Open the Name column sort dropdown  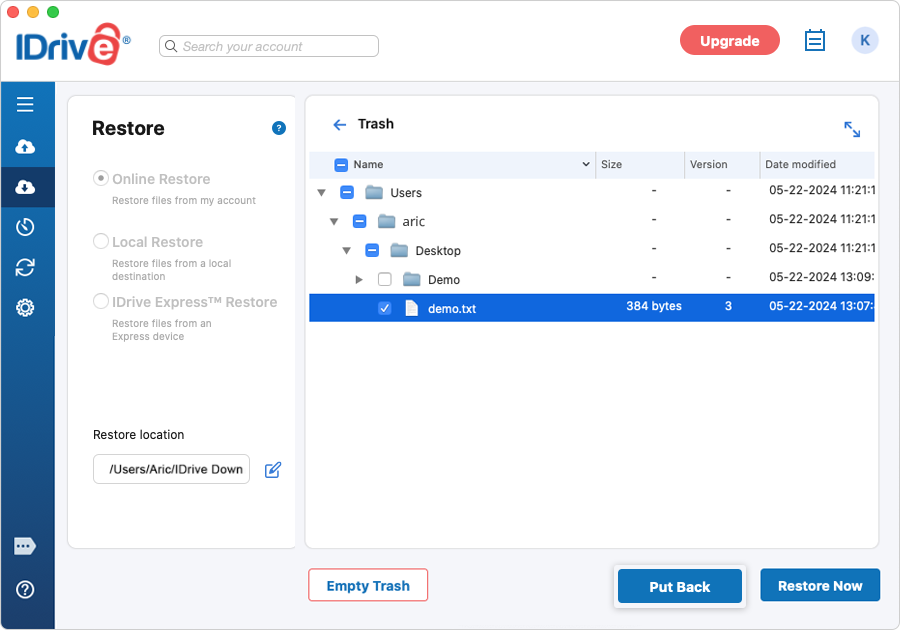586,164
